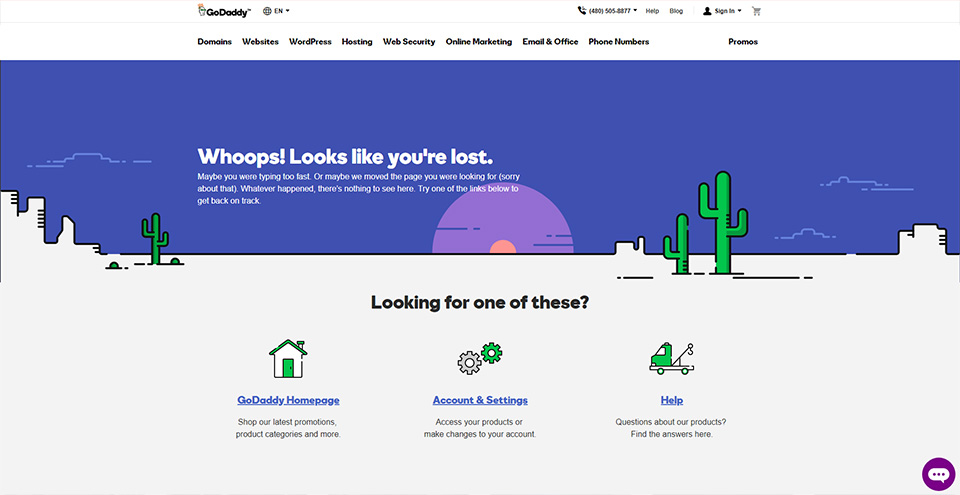
Task: Open the Email & Office menu
Action: click(550, 42)
